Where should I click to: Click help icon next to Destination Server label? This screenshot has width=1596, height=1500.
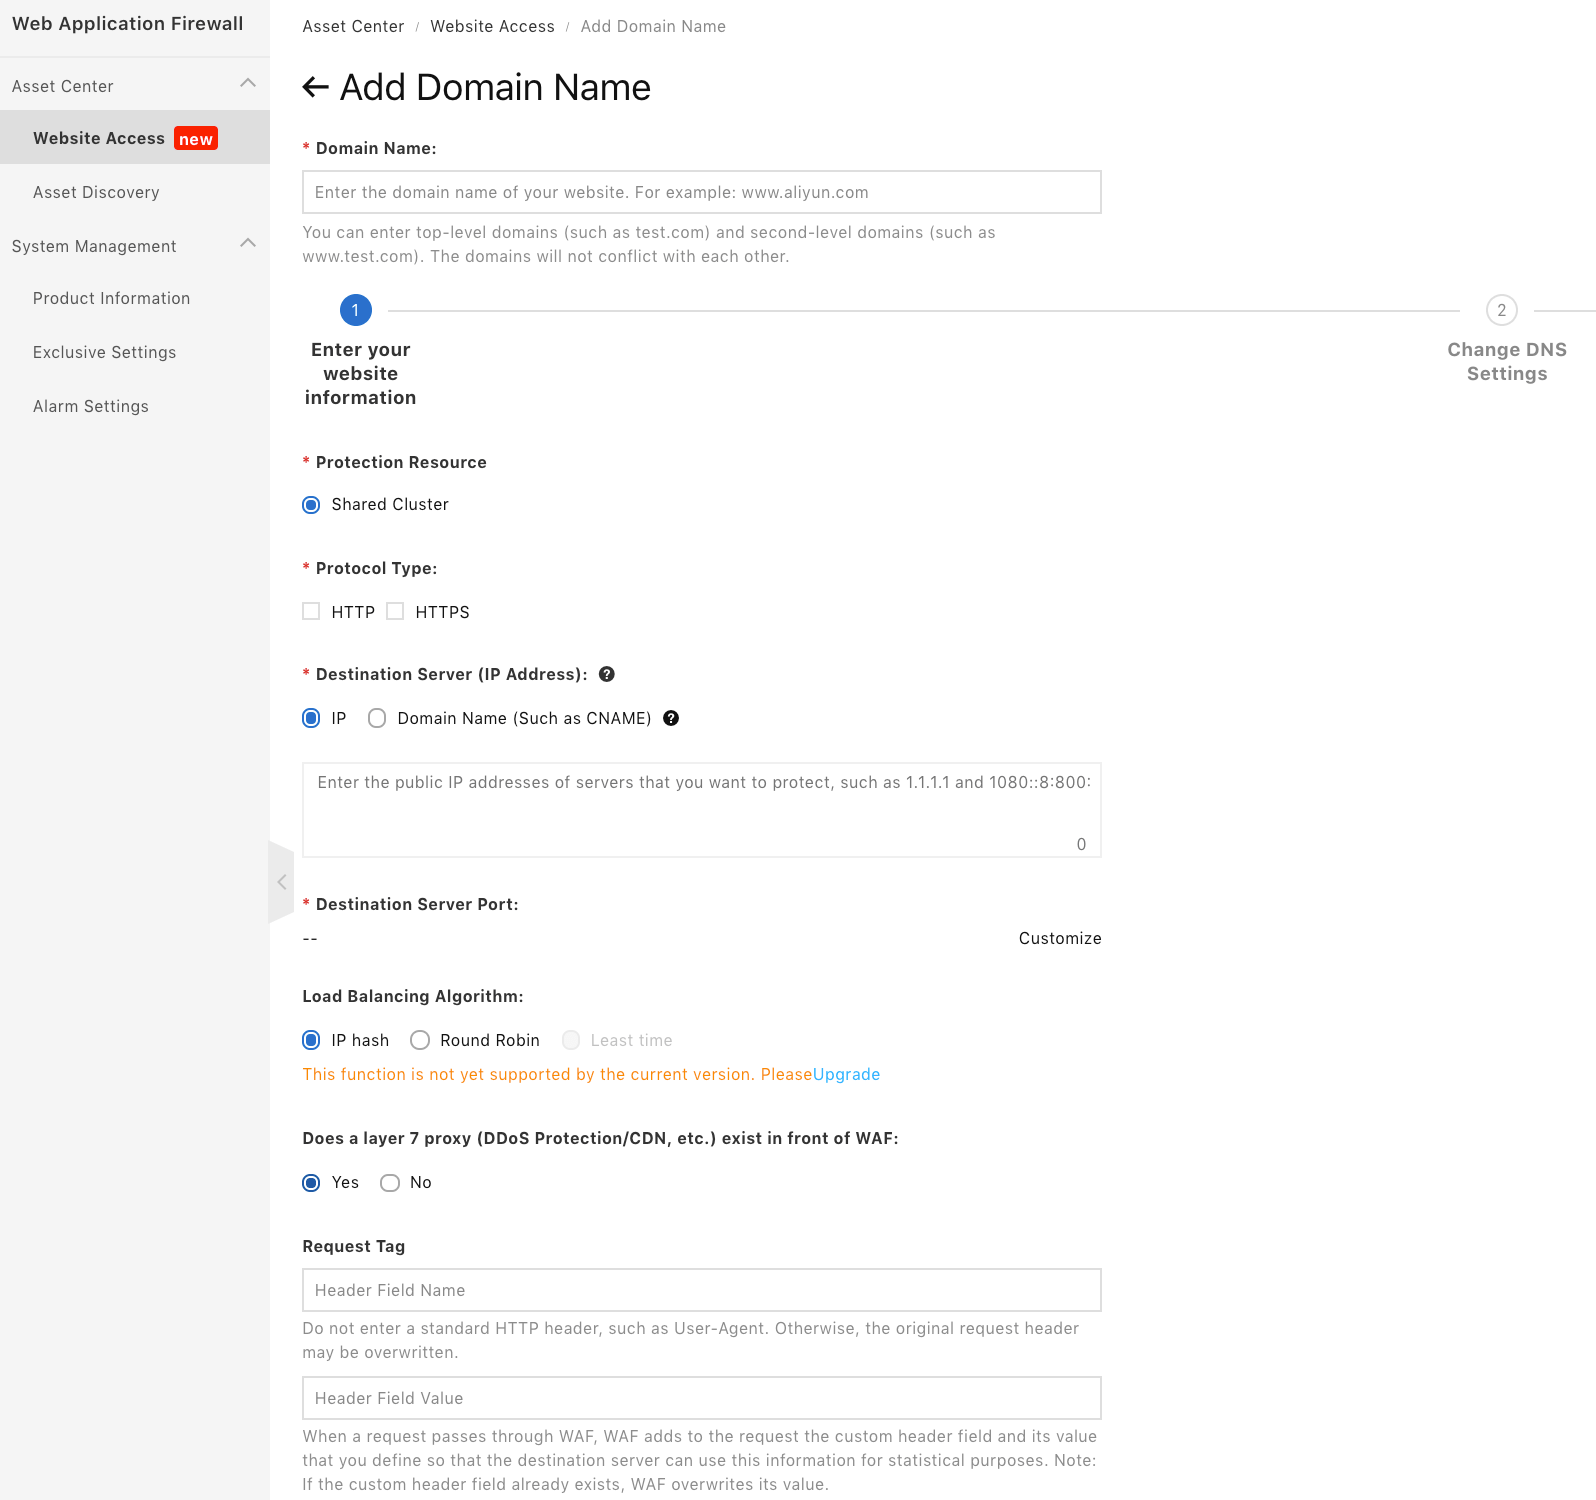606,675
